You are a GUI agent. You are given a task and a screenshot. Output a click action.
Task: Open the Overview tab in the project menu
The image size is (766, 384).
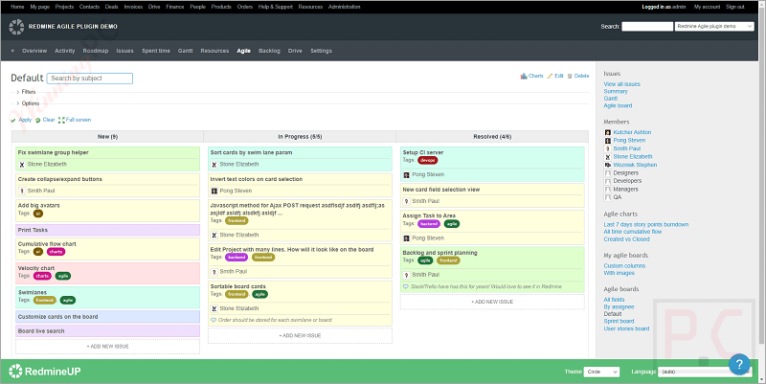(34, 51)
